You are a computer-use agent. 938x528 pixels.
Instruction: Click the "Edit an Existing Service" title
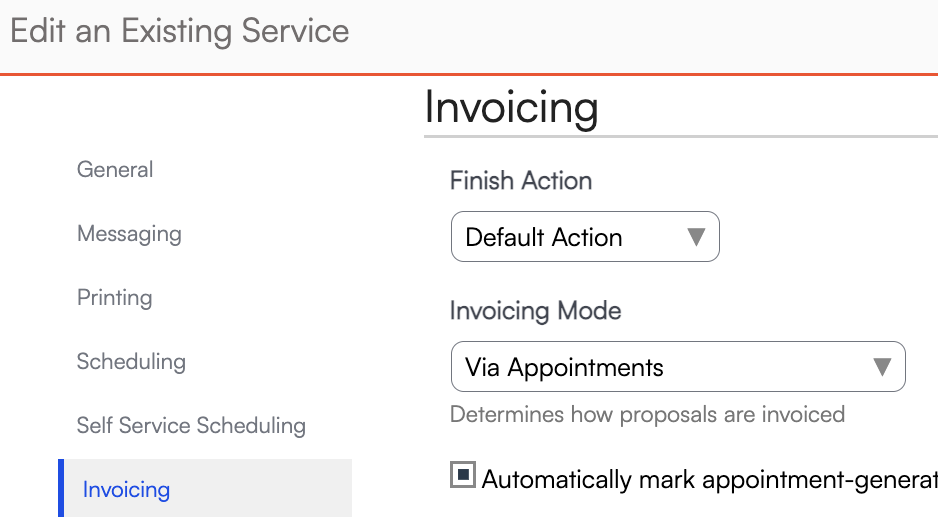pyautogui.click(x=180, y=31)
